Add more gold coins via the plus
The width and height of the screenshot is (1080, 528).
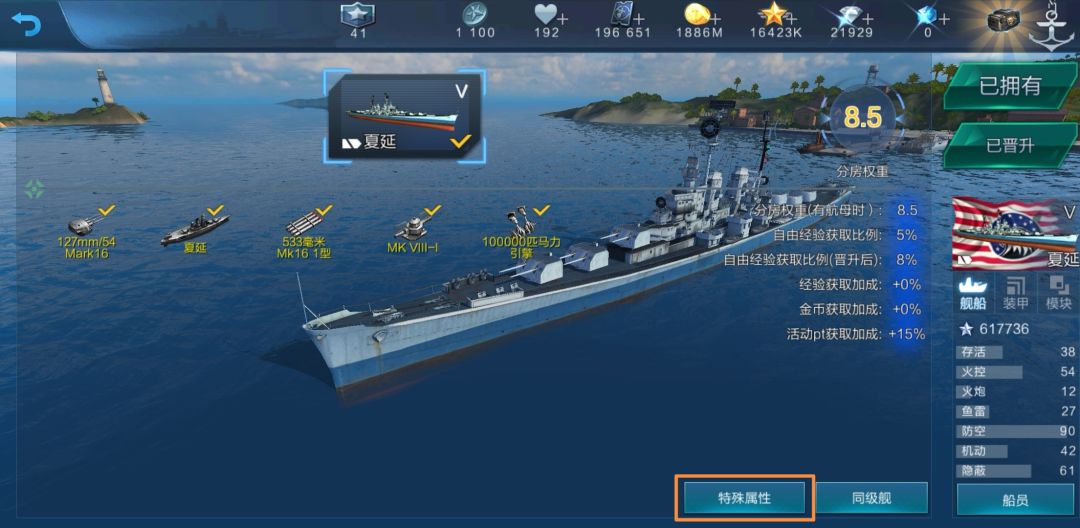click(714, 18)
